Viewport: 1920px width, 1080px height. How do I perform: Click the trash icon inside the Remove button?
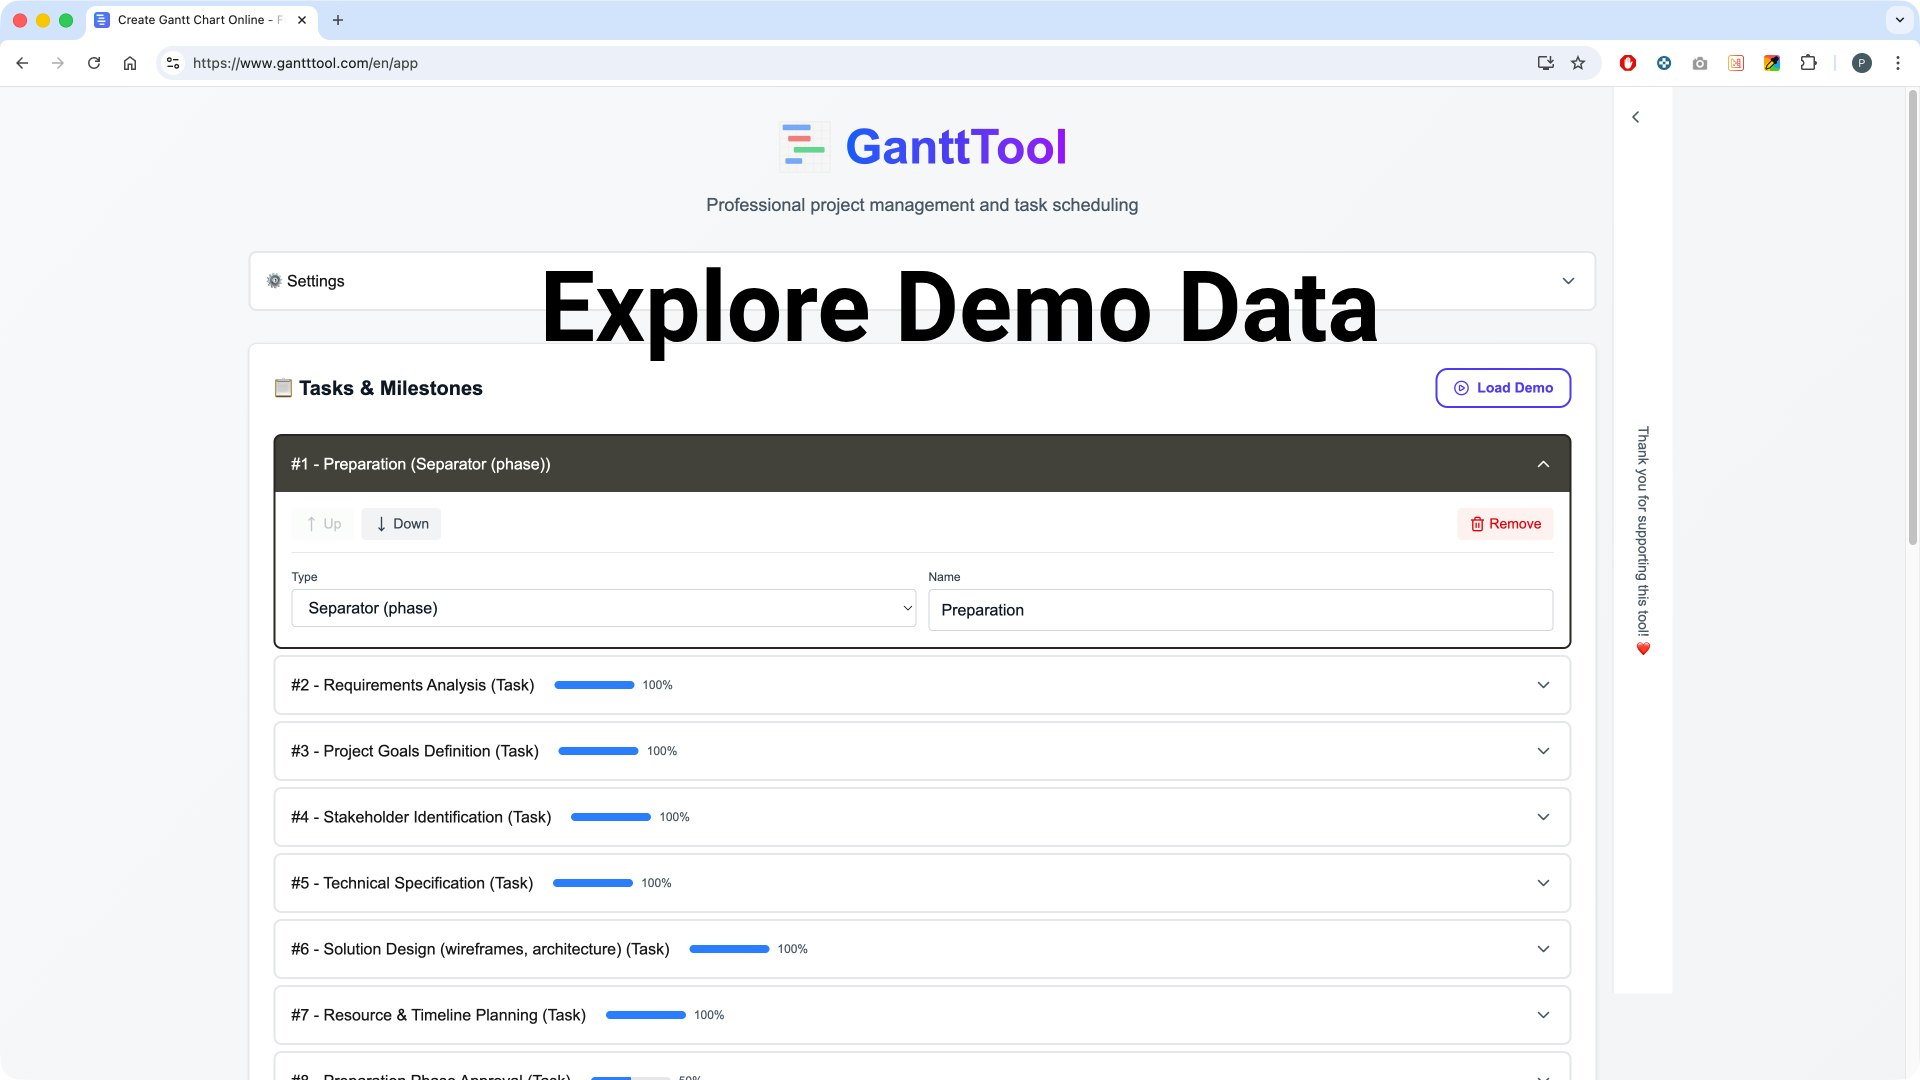click(x=1478, y=523)
